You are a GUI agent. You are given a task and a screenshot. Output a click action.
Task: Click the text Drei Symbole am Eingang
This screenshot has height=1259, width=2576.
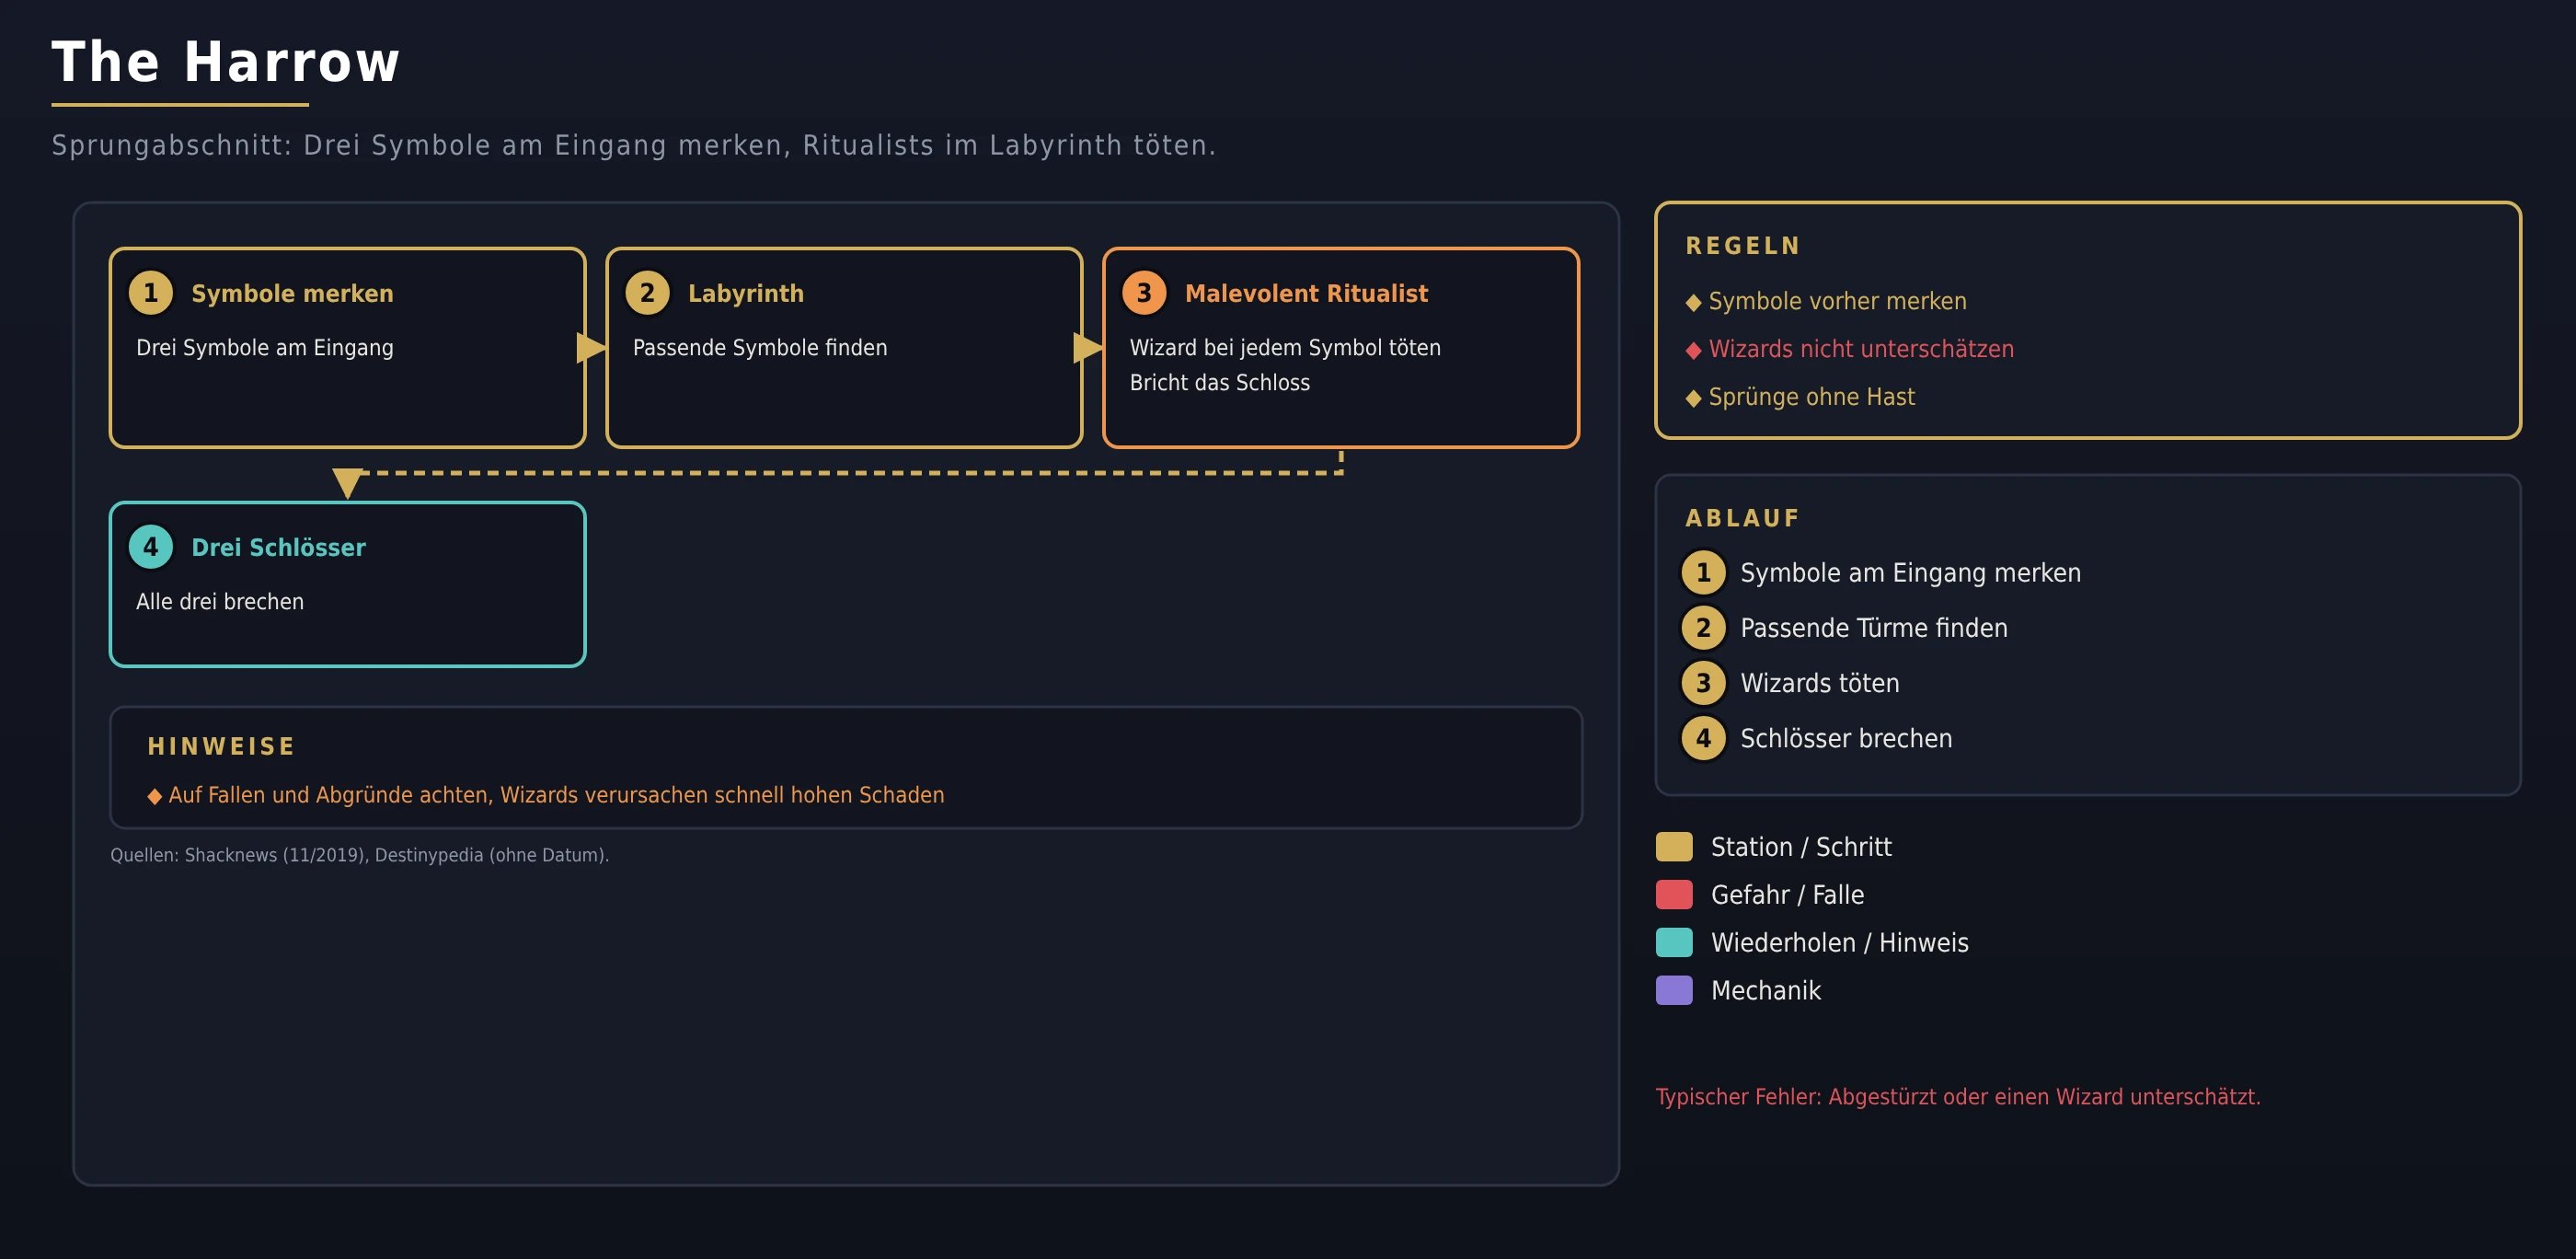(265, 348)
